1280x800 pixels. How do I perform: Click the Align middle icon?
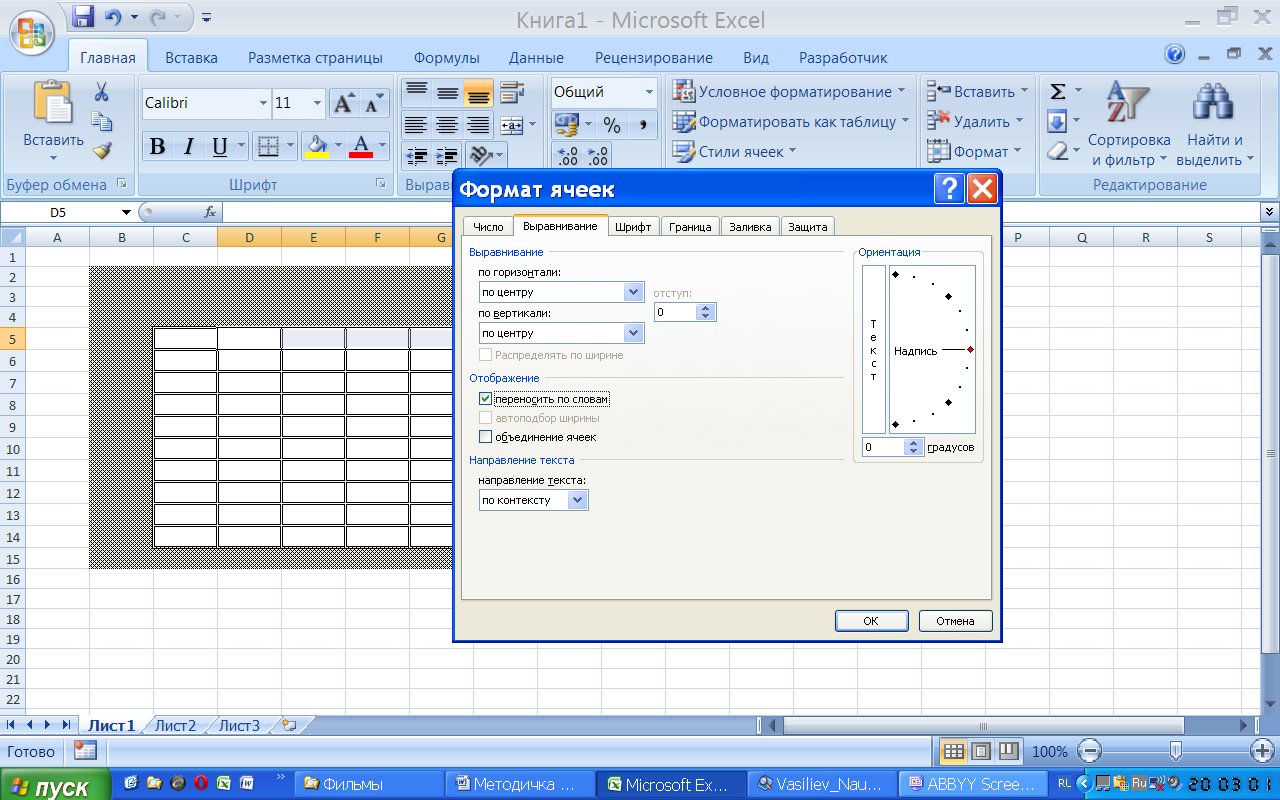(x=447, y=93)
